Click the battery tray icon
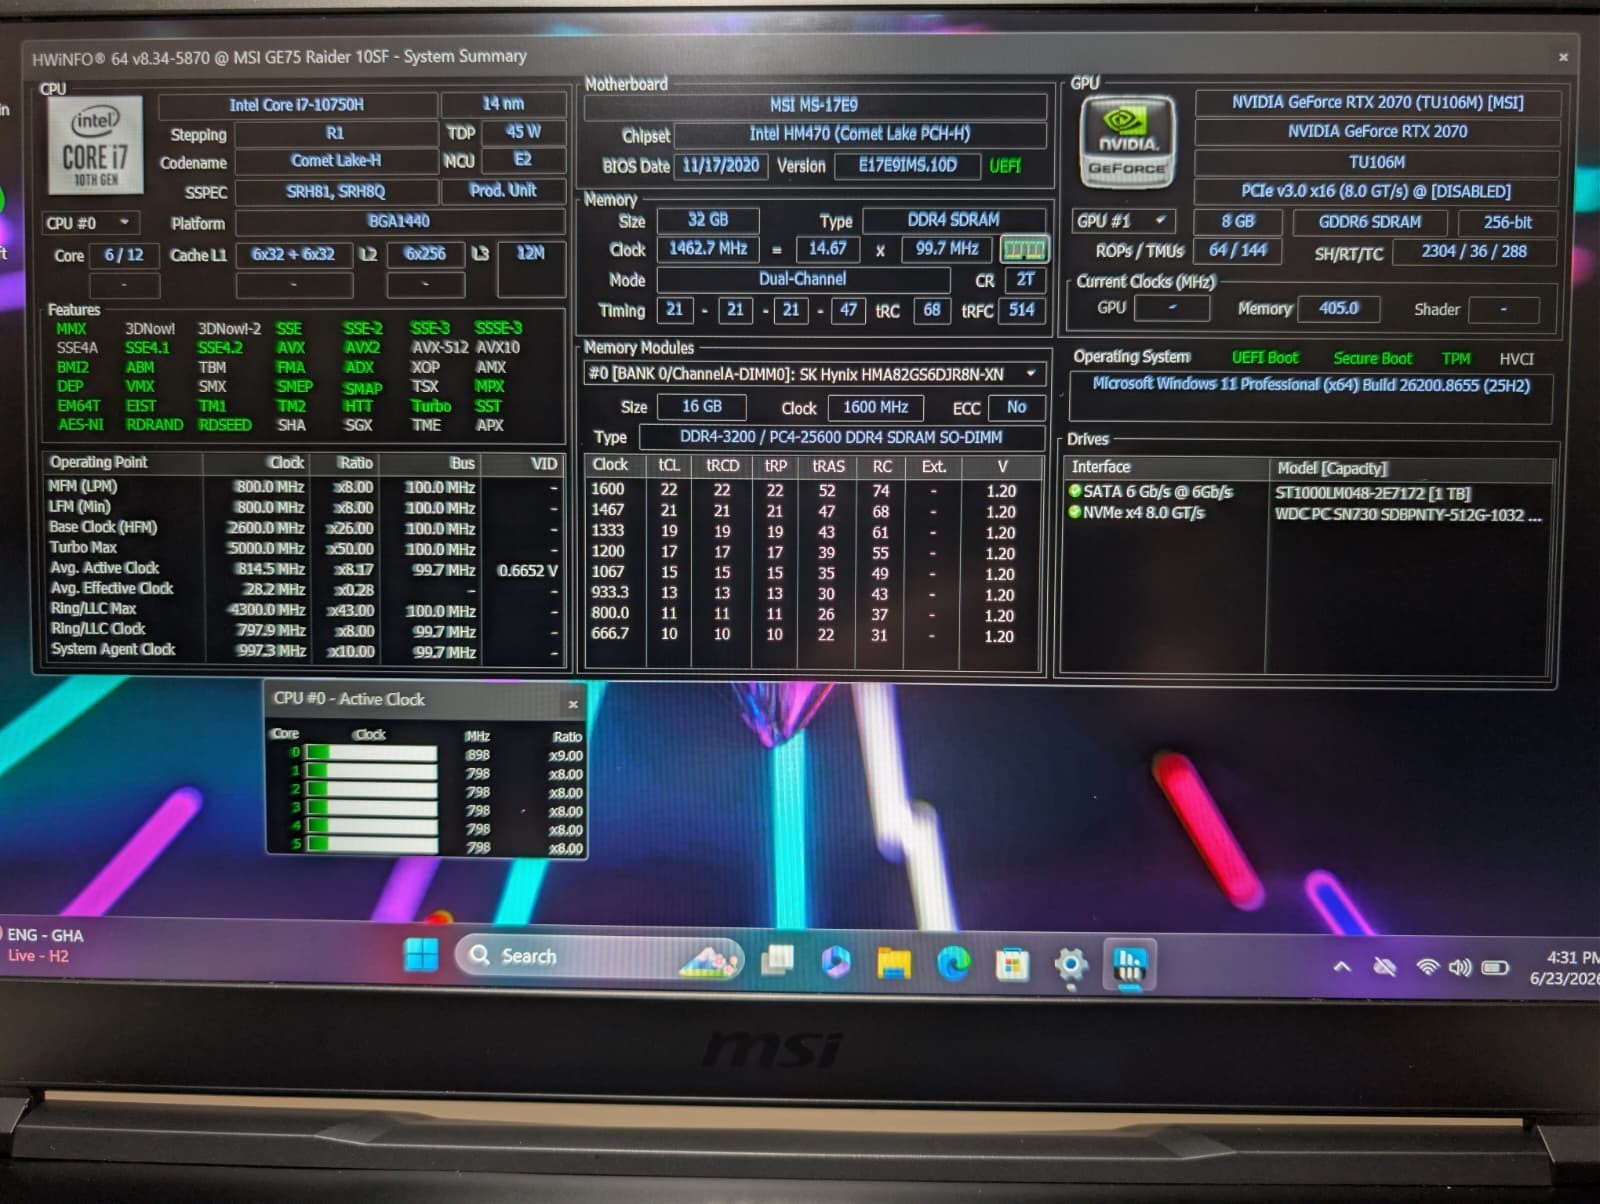The image size is (1600, 1204). tap(1494, 968)
